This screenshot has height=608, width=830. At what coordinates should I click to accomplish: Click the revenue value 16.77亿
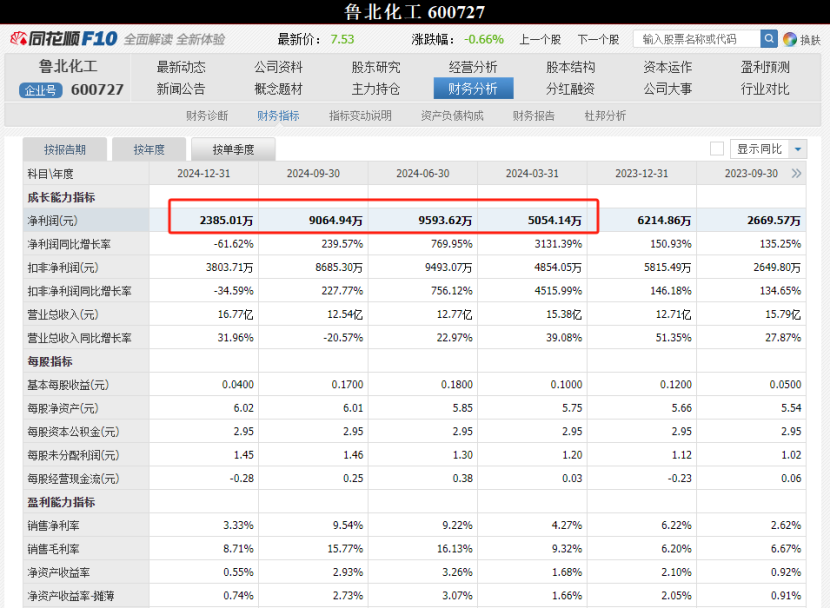click(236, 314)
